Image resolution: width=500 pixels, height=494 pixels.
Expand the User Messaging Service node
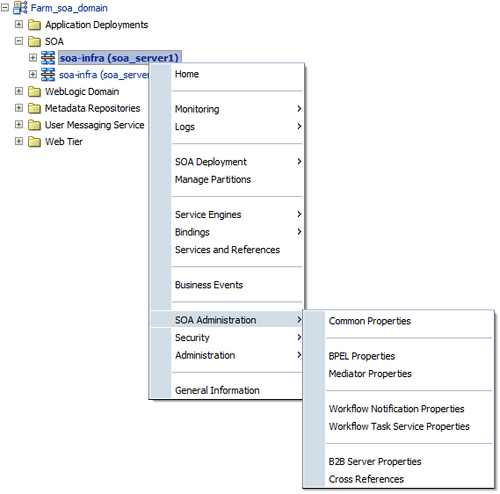coord(19,124)
